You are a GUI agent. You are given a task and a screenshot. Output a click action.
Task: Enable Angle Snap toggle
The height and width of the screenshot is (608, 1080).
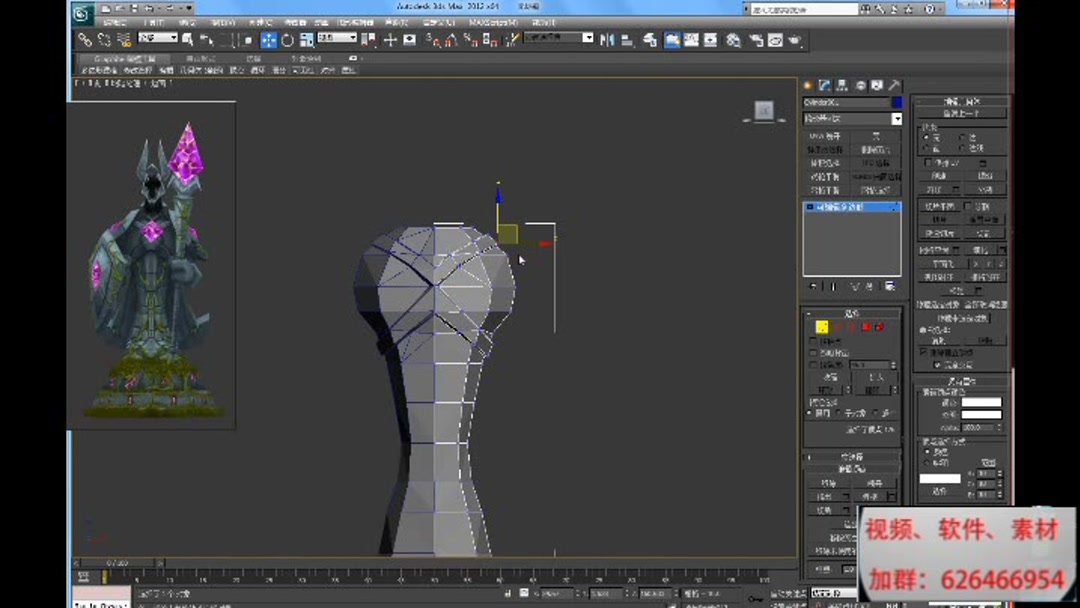coord(451,39)
